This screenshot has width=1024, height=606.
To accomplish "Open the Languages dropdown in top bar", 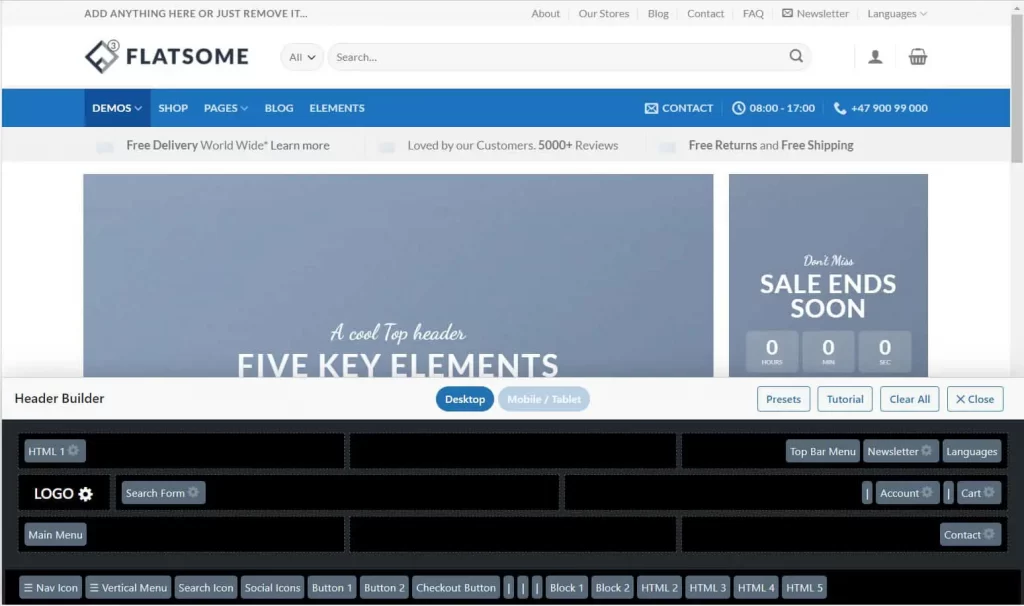I will (x=896, y=13).
